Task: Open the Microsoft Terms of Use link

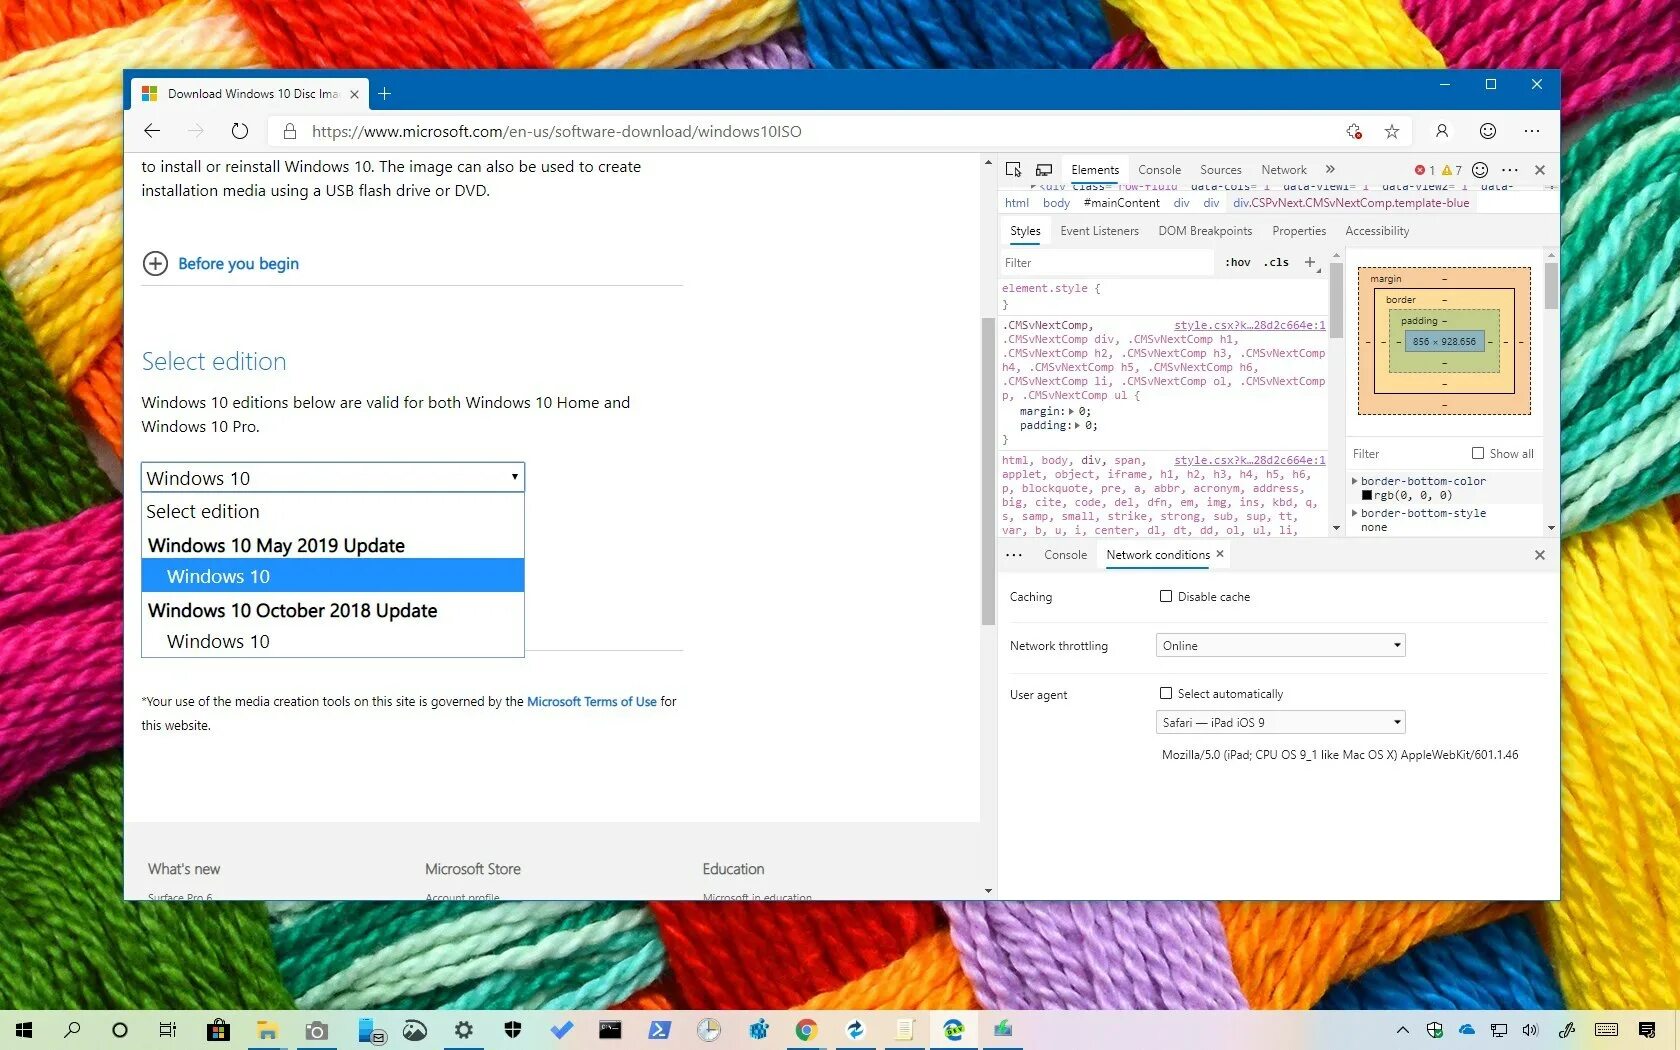Action: pyautogui.click(x=592, y=702)
